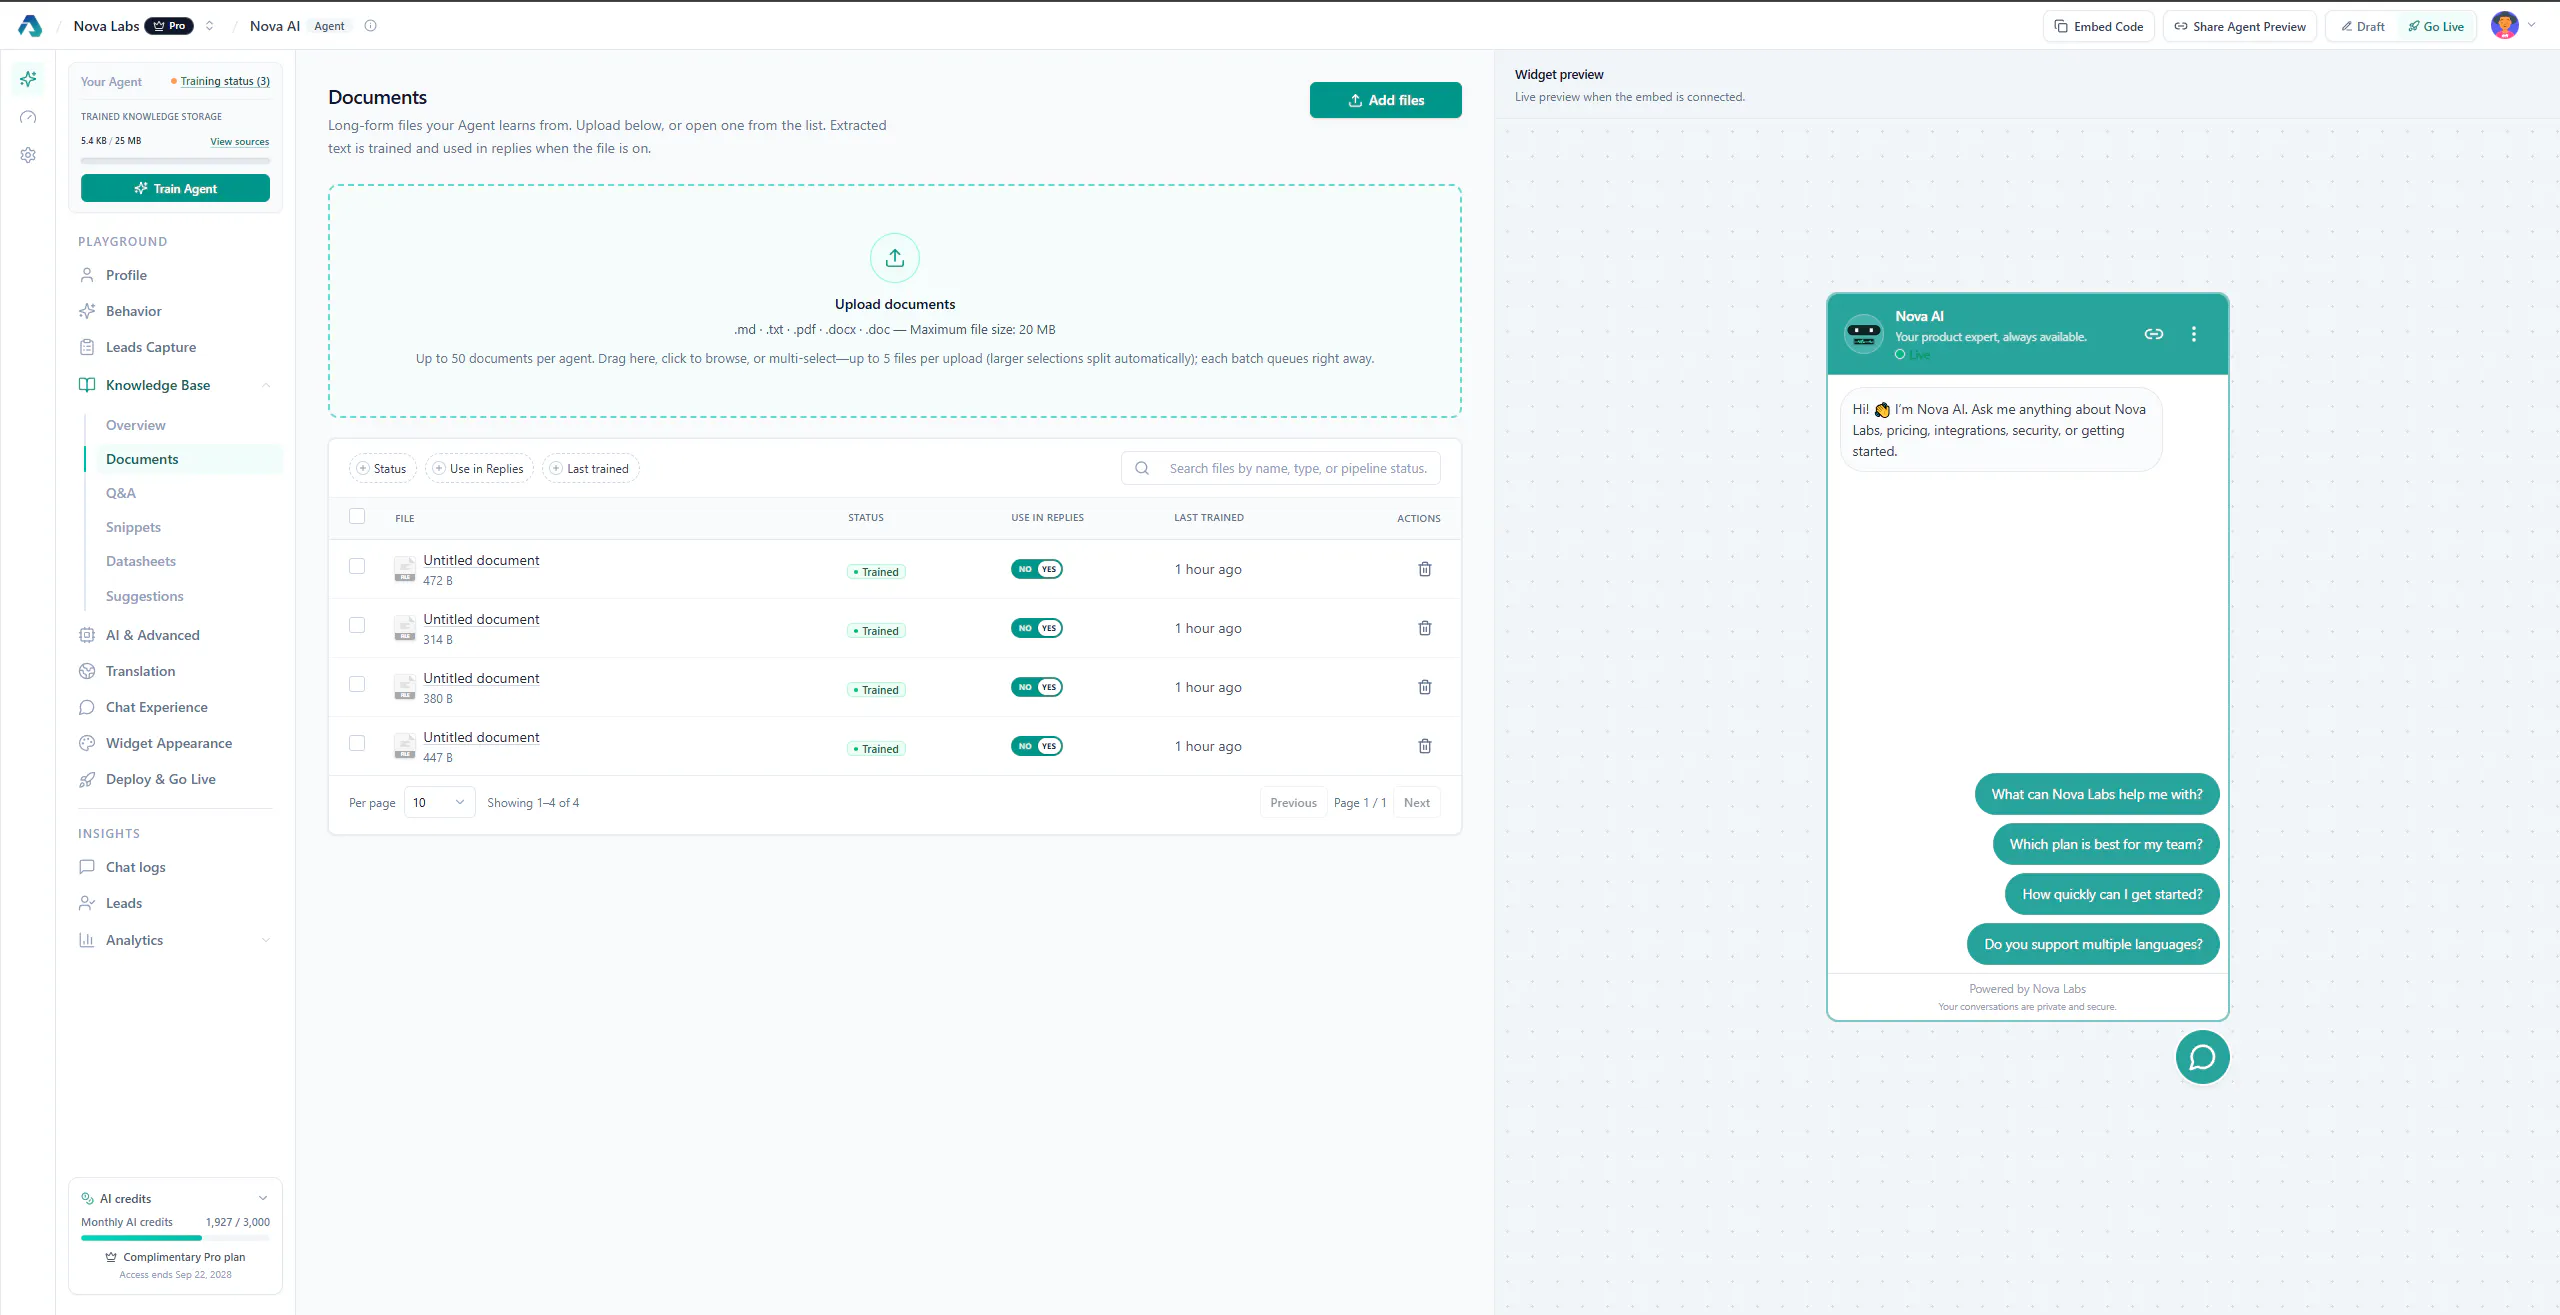
Task: Check the box for the 314 B document
Action: click(x=357, y=625)
